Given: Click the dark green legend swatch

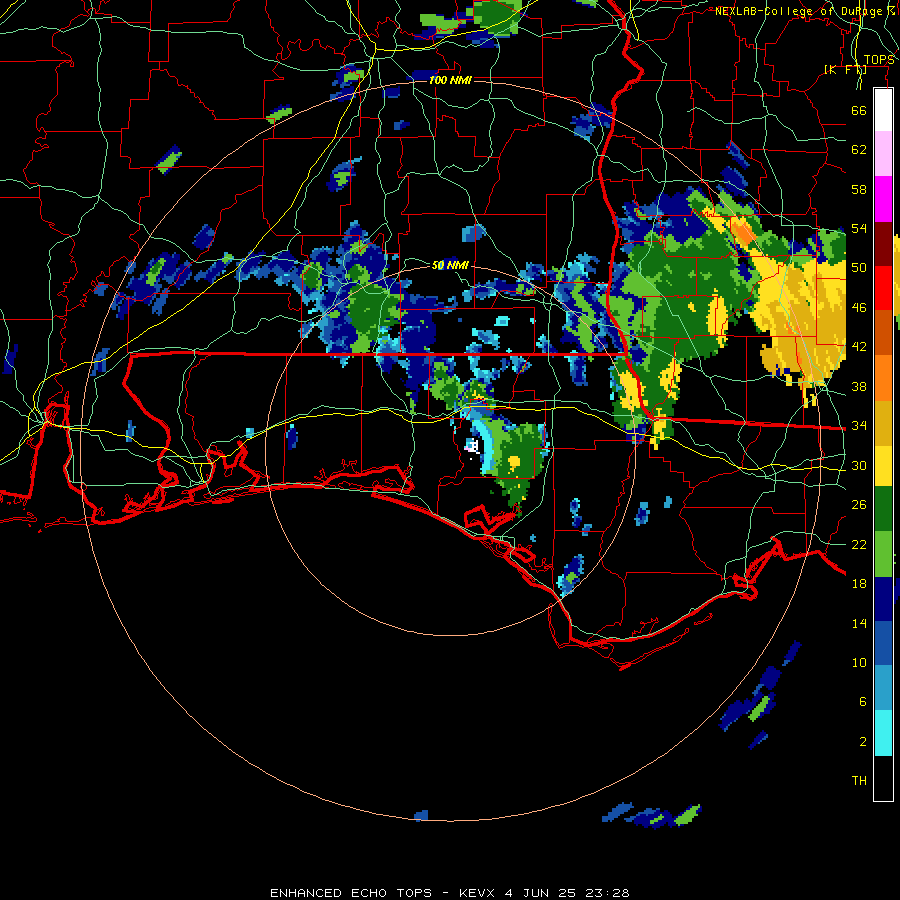Looking at the screenshot, I should point(883,509).
